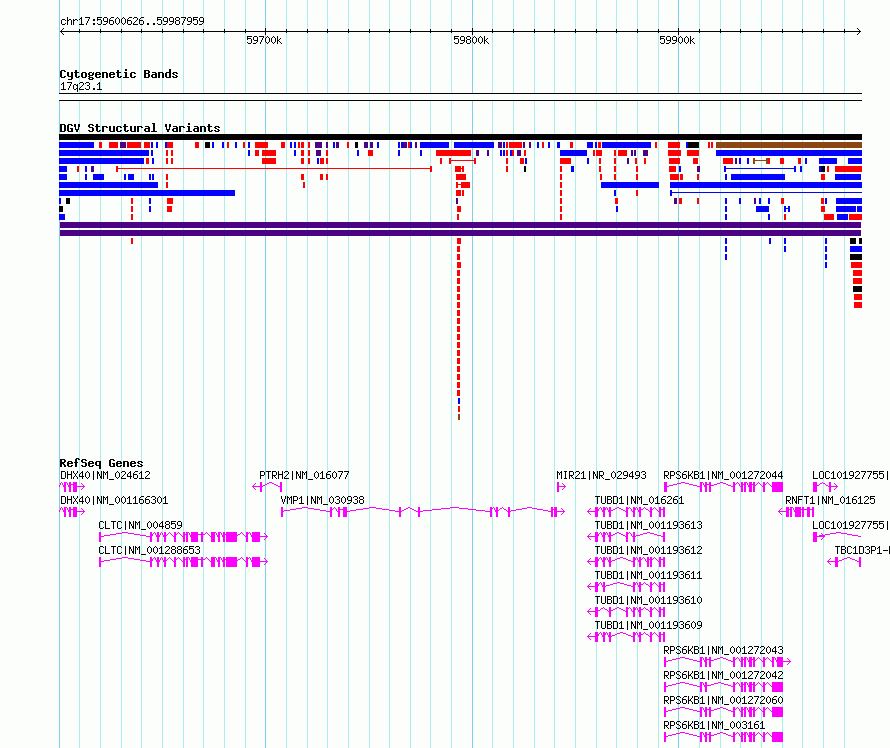Click the brown structural variant bar
Image resolution: width=890 pixels, height=748 pixels.
pos(789,145)
